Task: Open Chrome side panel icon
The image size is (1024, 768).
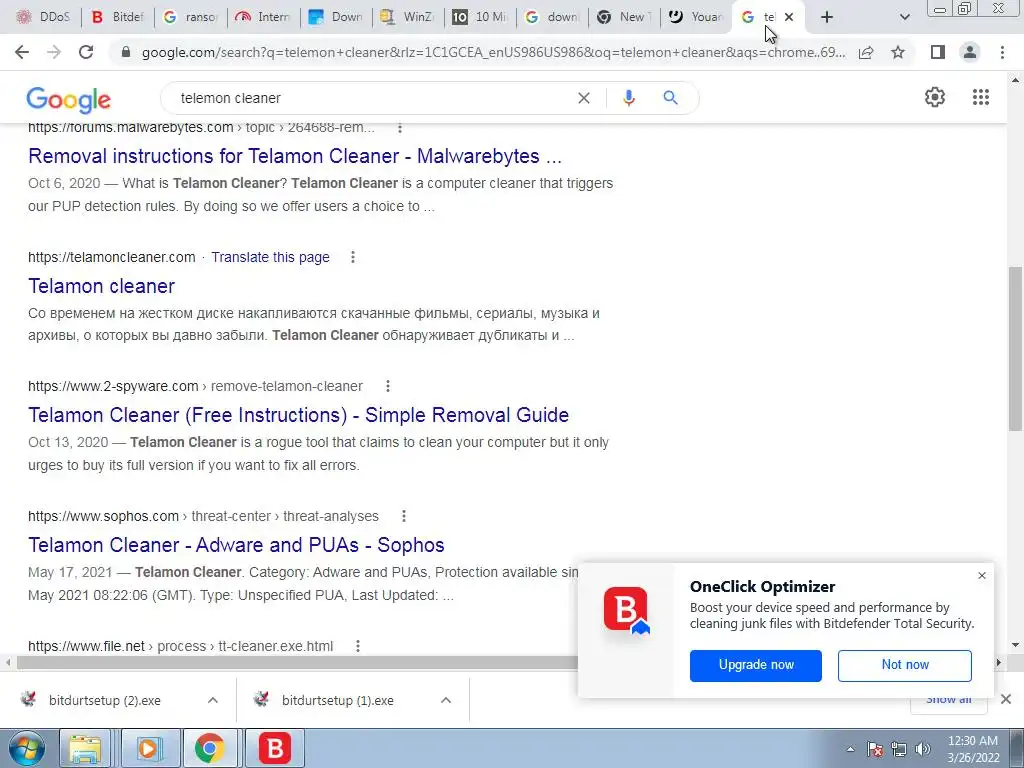Action: [x=938, y=52]
